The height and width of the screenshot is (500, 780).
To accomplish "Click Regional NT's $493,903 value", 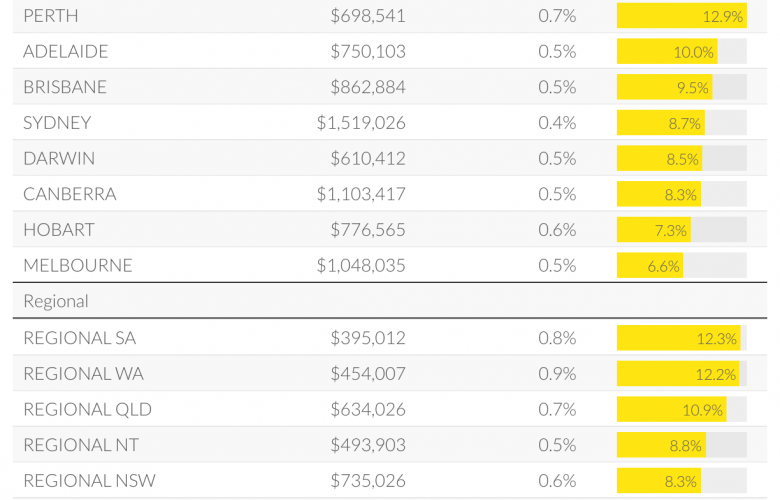I will (368, 445).
